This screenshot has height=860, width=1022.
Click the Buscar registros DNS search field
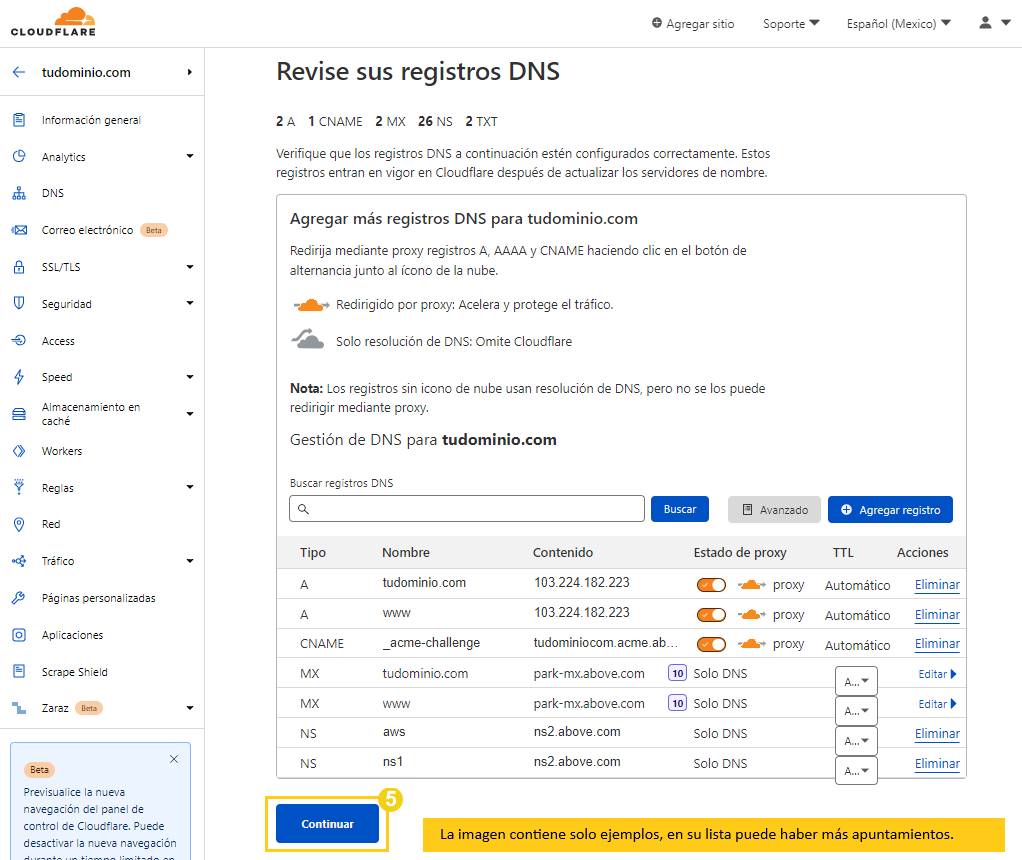[467, 509]
